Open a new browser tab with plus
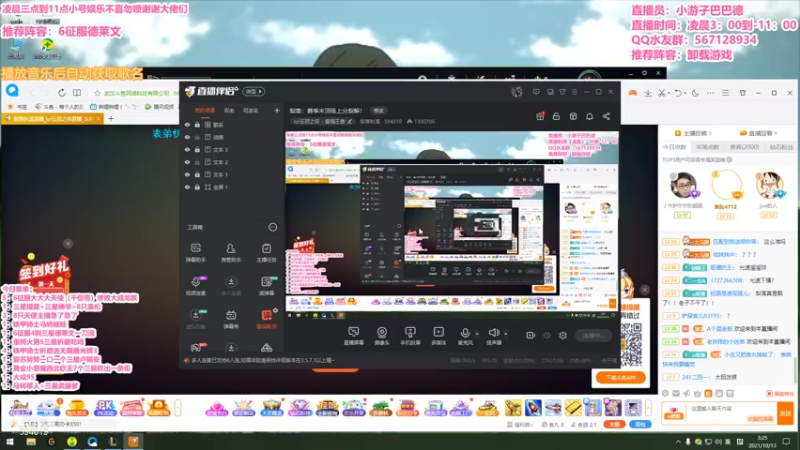The width and height of the screenshot is (800, 450). [111, 118]
